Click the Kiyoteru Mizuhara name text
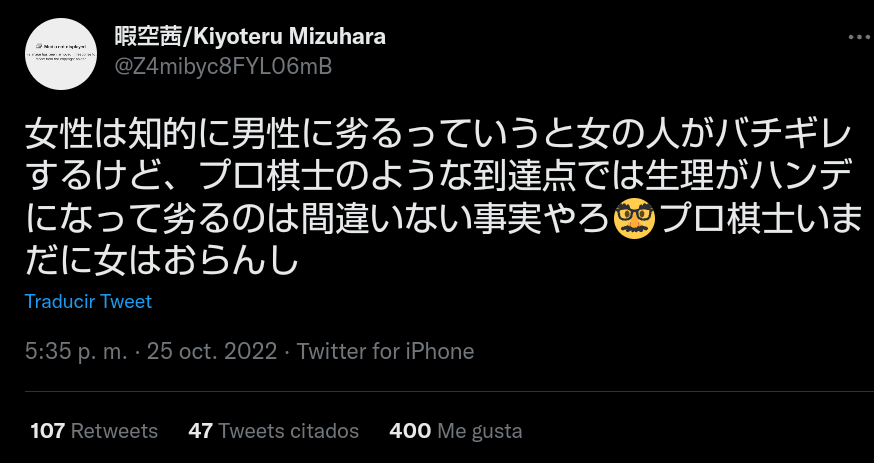The image size is (874, 463). coord(285,37)
